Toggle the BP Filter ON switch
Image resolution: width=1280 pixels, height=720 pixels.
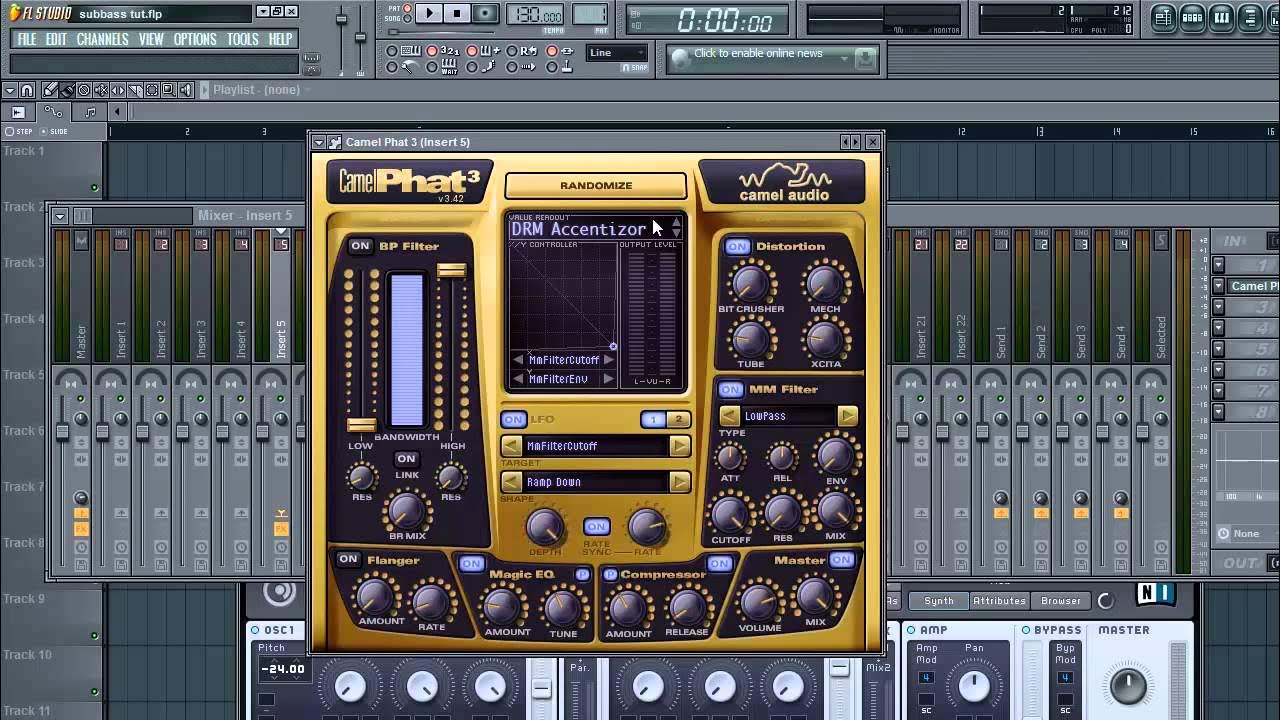[x=360, y=246]
